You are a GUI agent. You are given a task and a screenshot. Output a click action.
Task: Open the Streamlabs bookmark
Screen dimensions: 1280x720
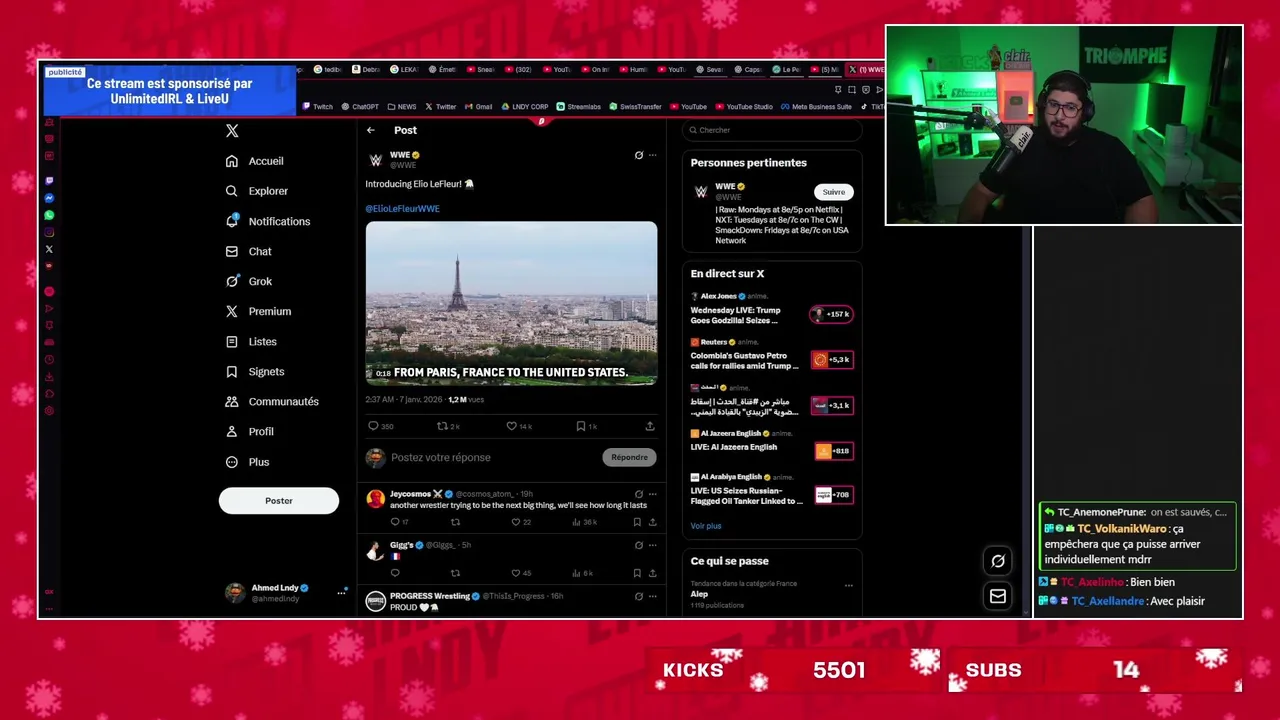pos(580,107)
